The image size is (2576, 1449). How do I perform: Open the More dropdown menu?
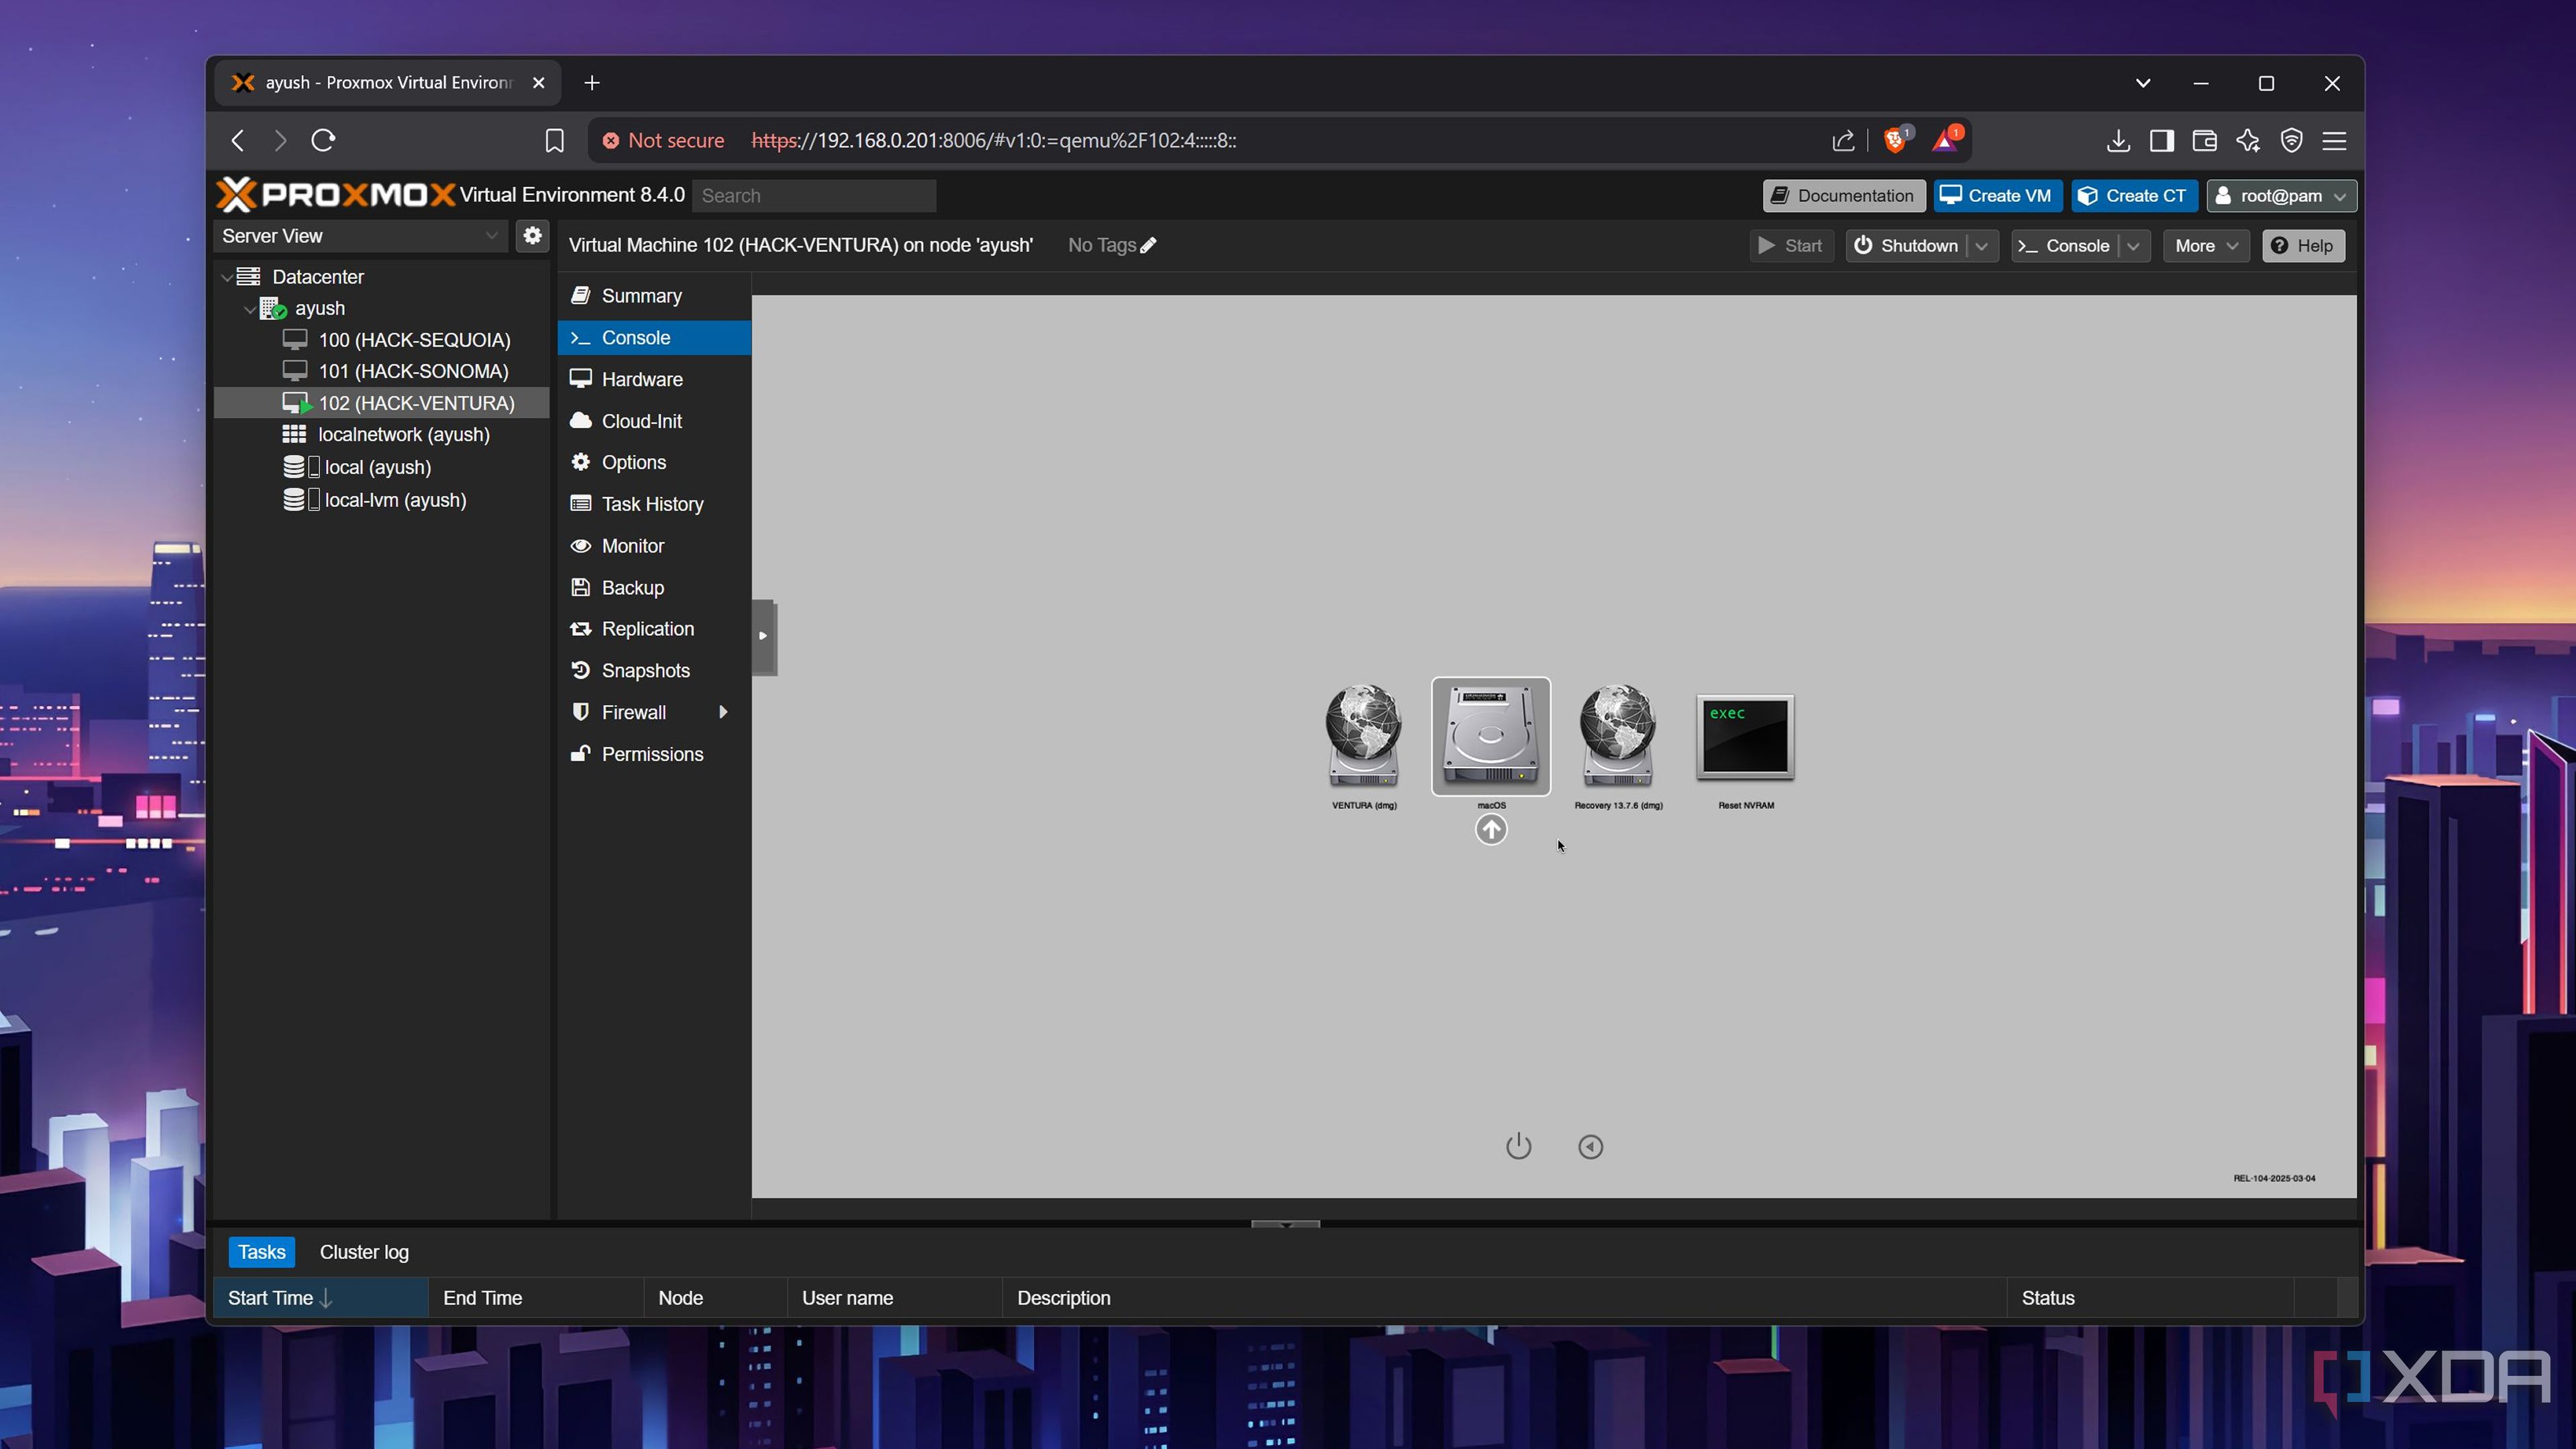coord(2206,246)
